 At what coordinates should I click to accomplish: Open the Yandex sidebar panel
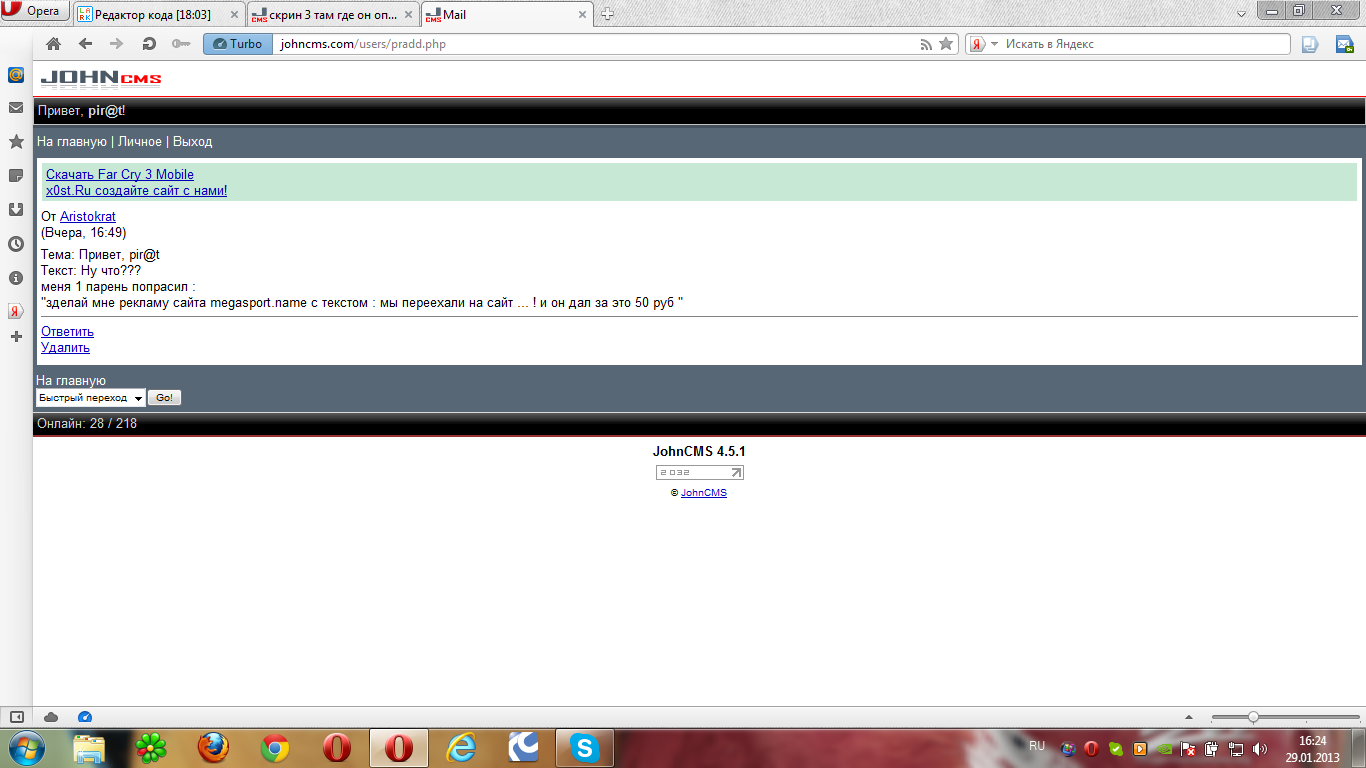[x=16, y=311]
